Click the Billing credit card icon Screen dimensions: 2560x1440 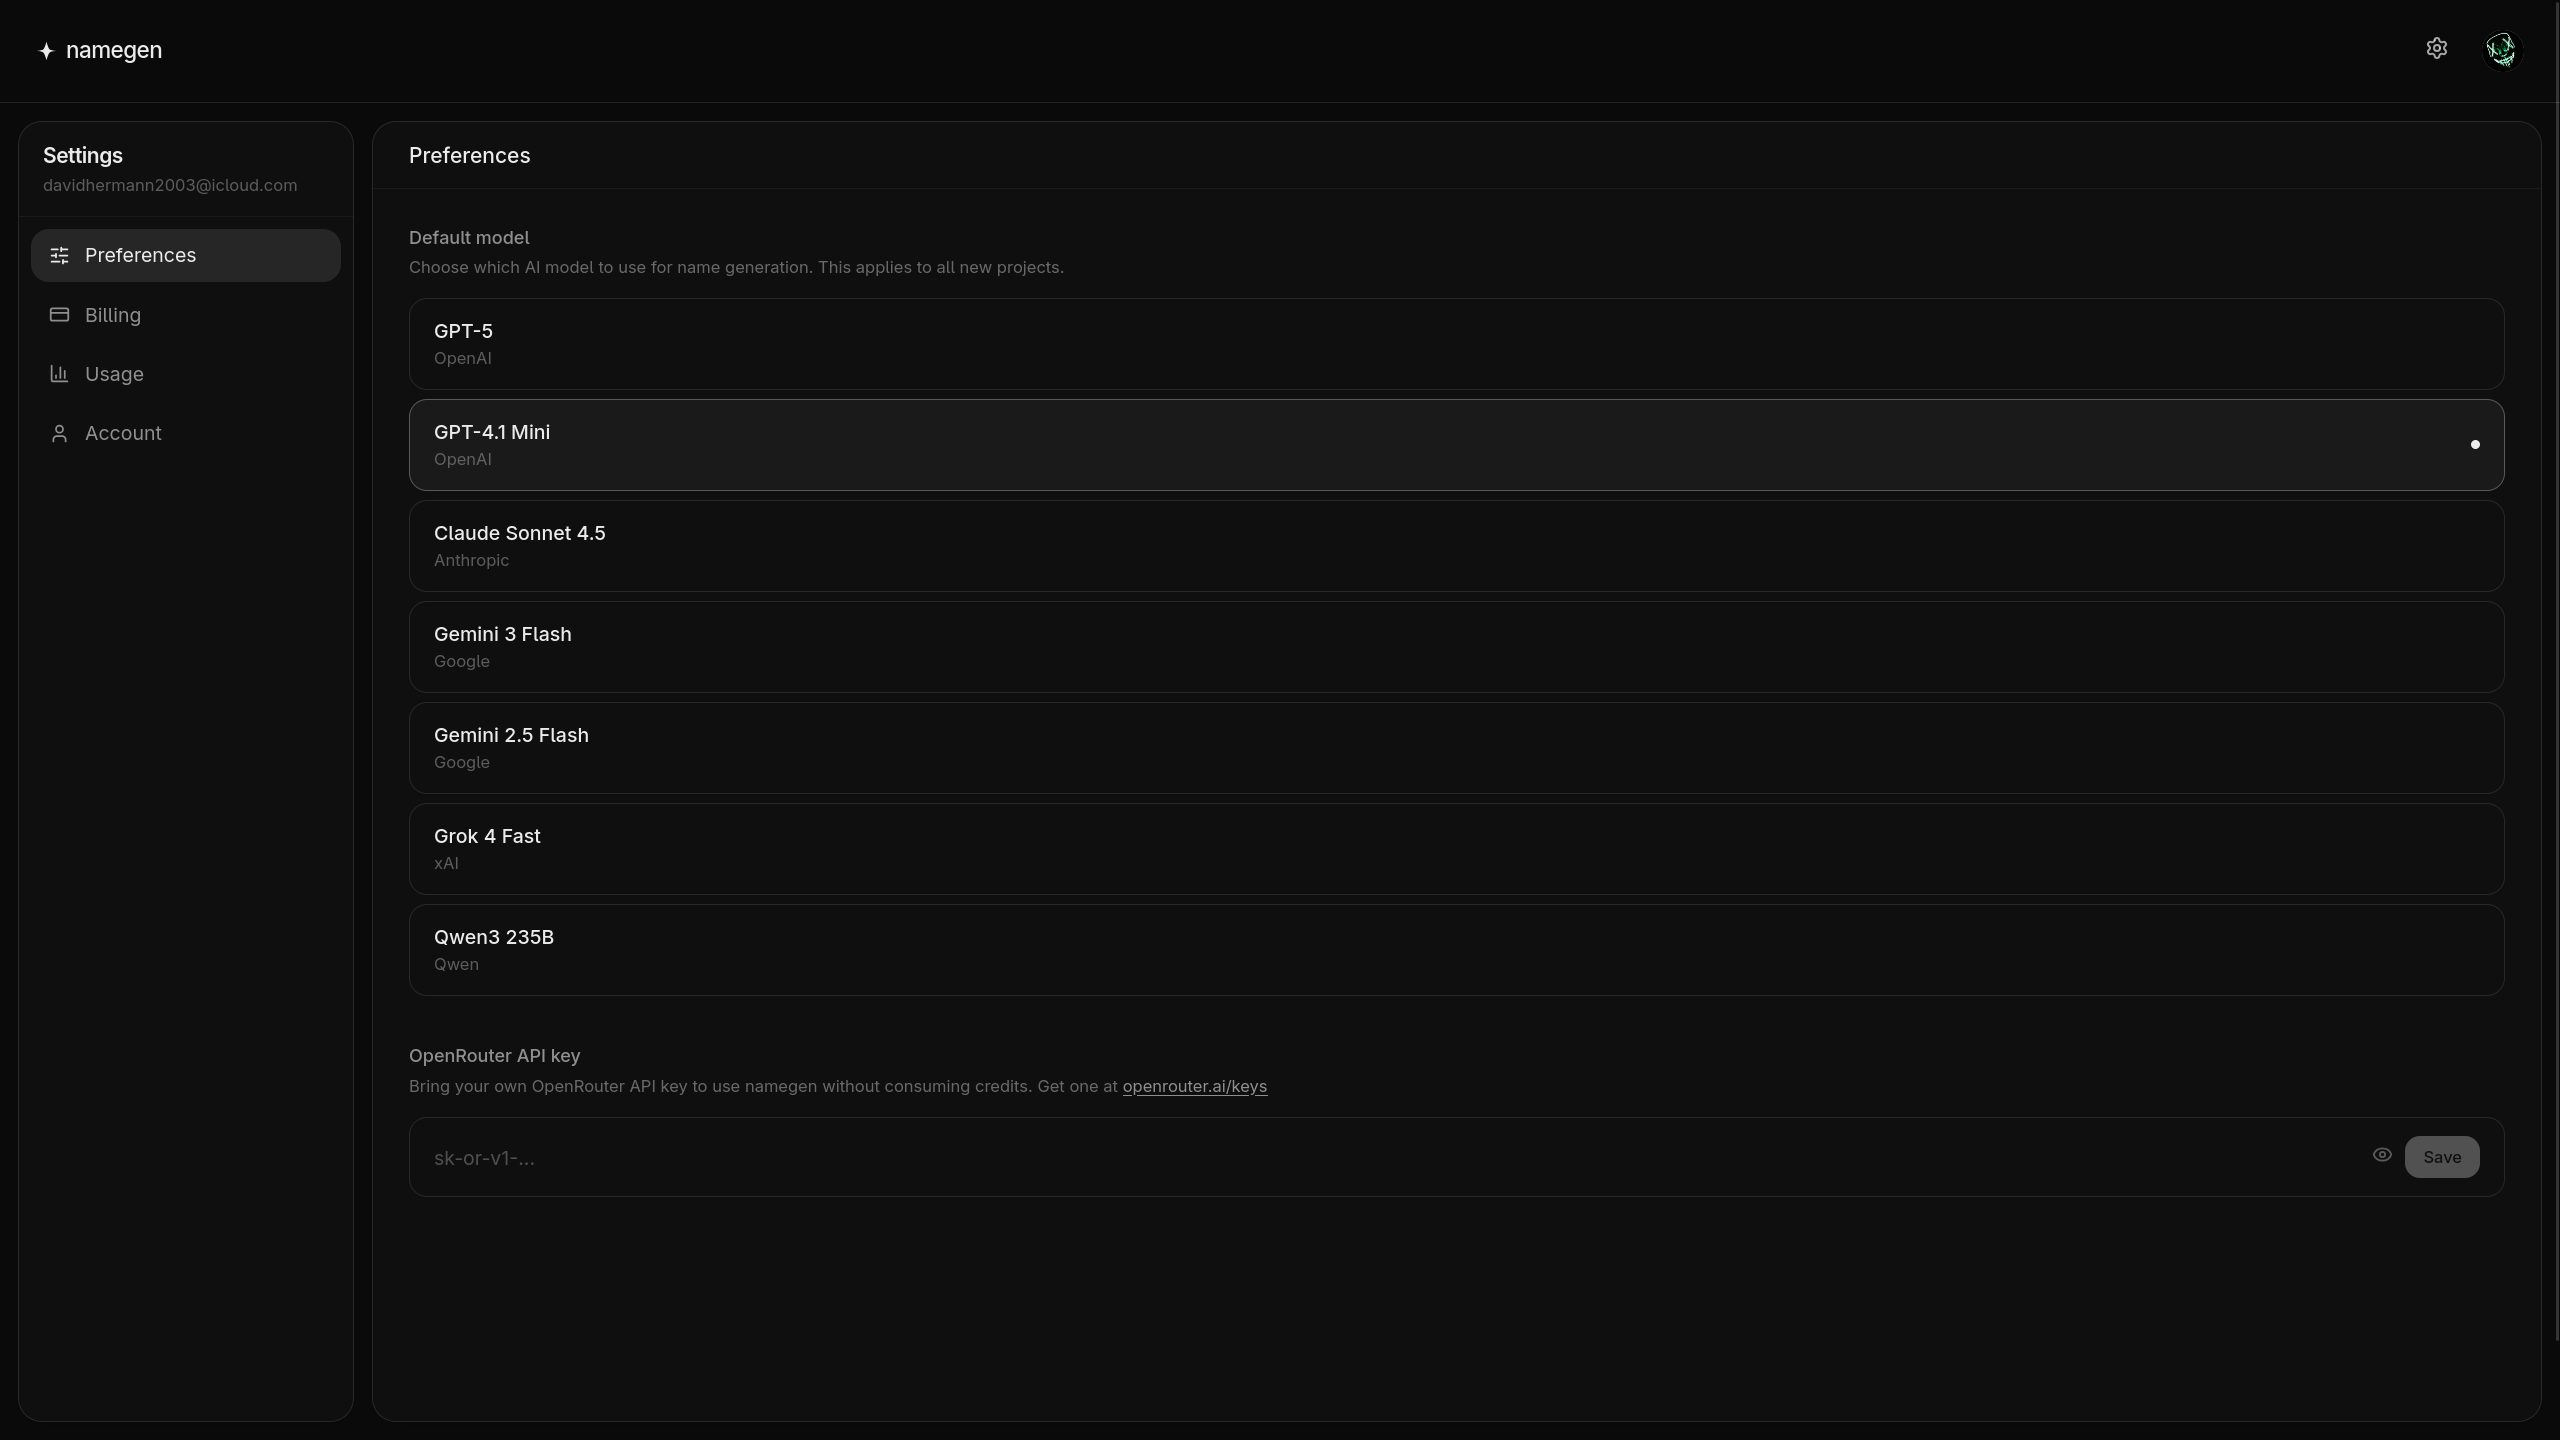pyautogui.click(x=60, y=315)
